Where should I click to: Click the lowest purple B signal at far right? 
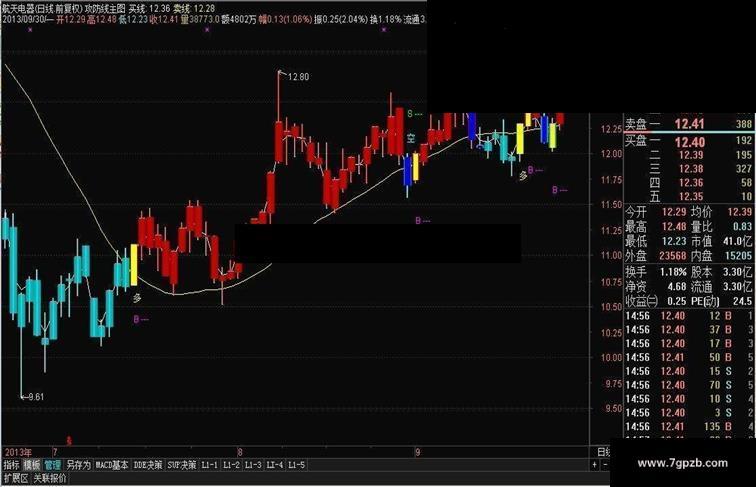pos(559,190)
